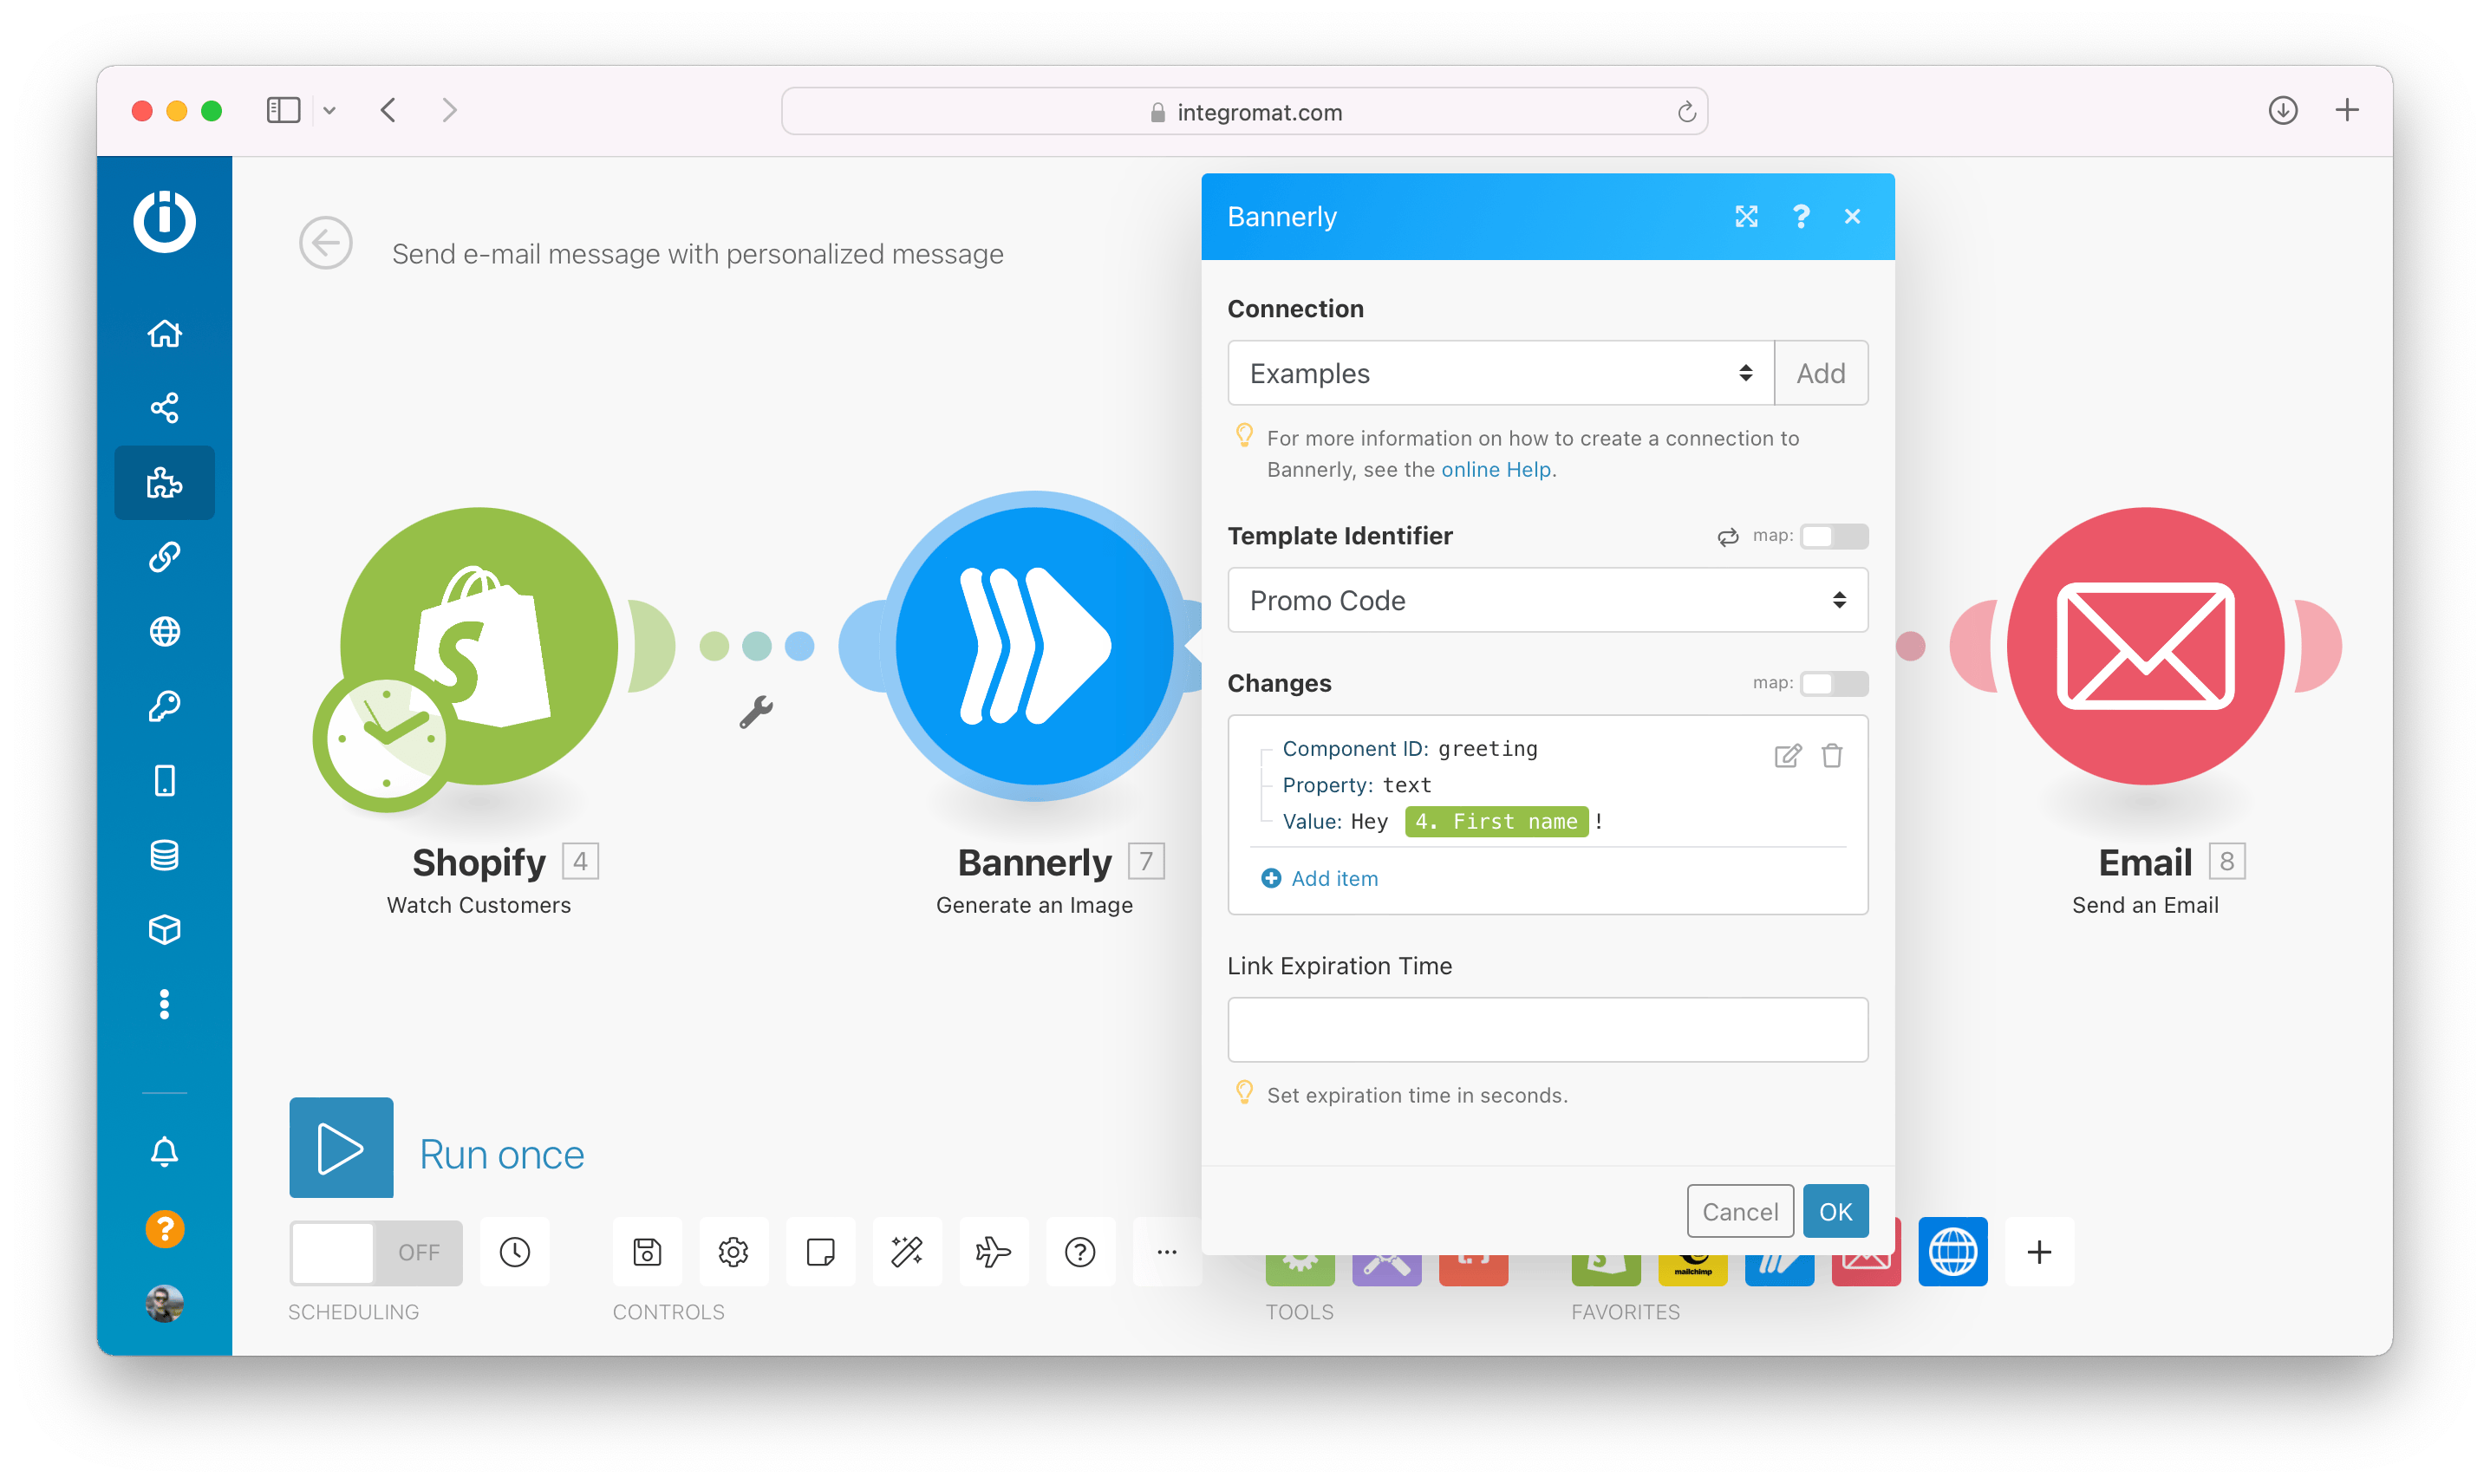Open Connections link icon in sidebar
Viewport: 2490px width, 1484px height.
pyautogui.click(x=164, y=556)
